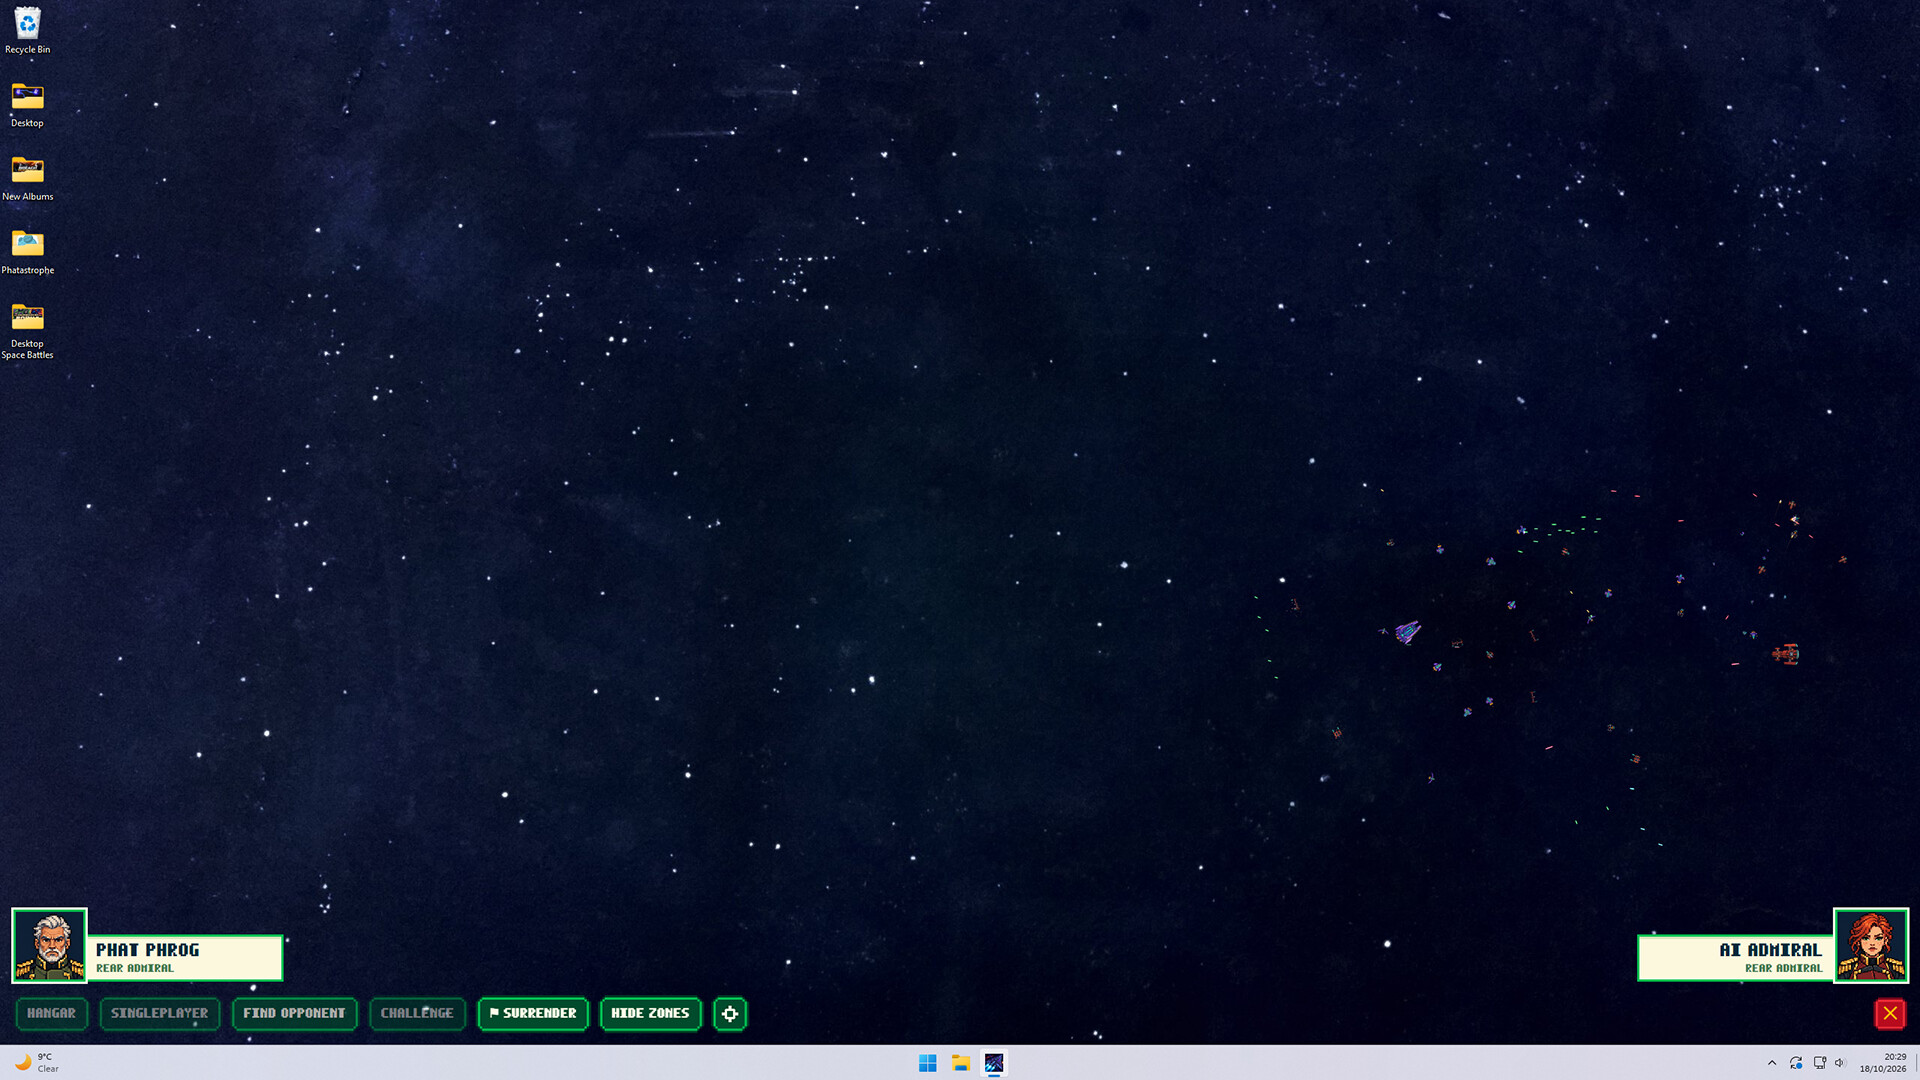The height and width of the screenshot is (1080, 1920).
Task: Click the Challenge button
Action: 417,1013
